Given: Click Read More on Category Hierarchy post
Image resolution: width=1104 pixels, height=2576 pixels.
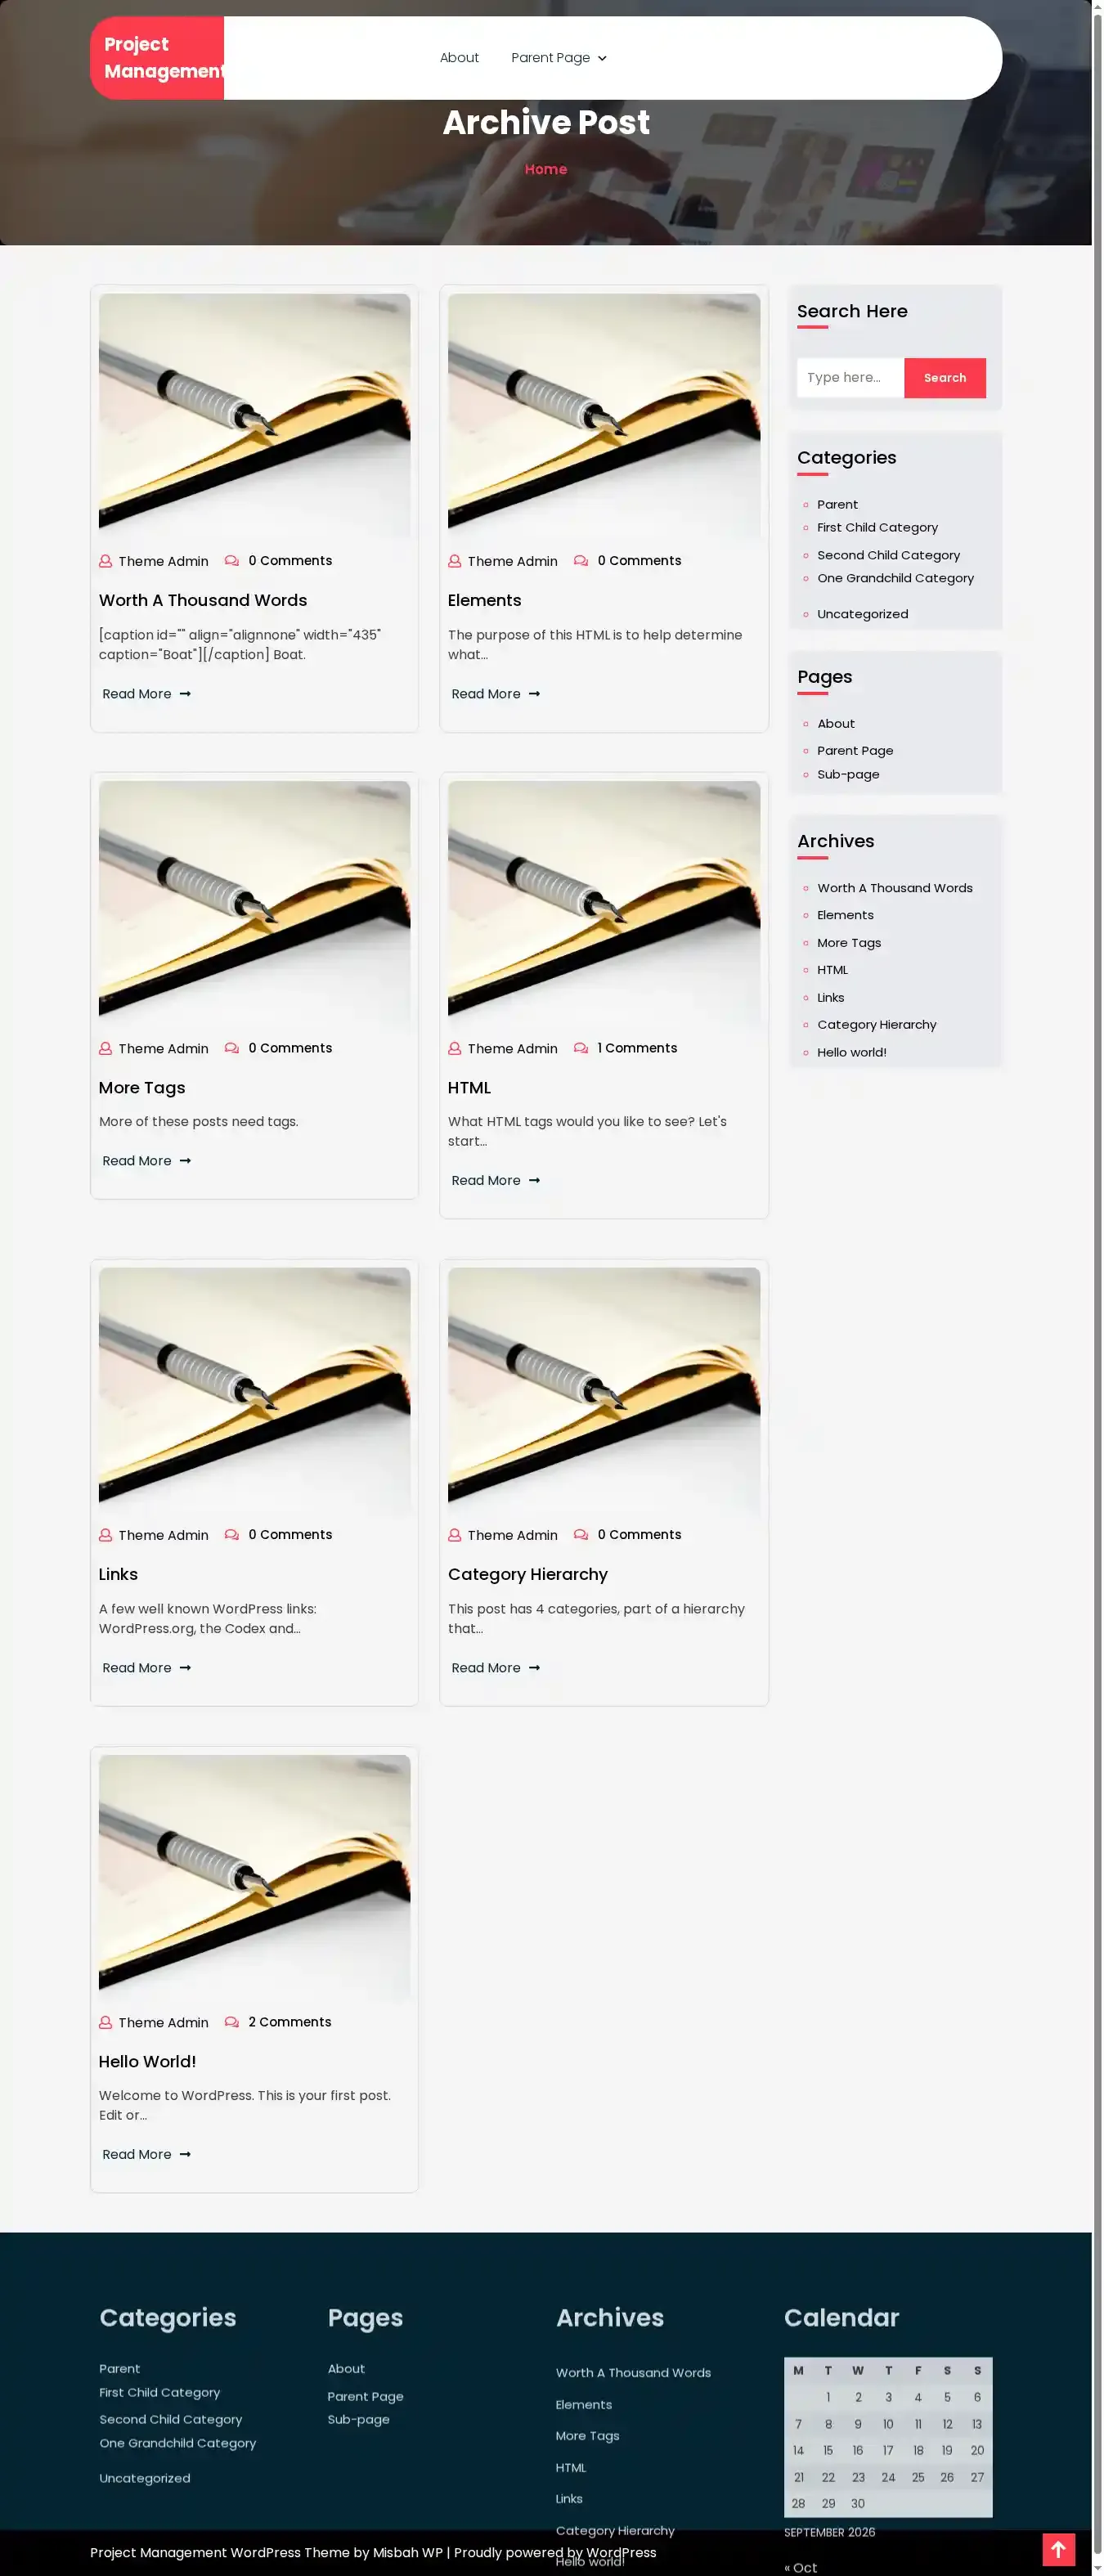Looking at the screenshot, I should click(x=495, y=1668).
